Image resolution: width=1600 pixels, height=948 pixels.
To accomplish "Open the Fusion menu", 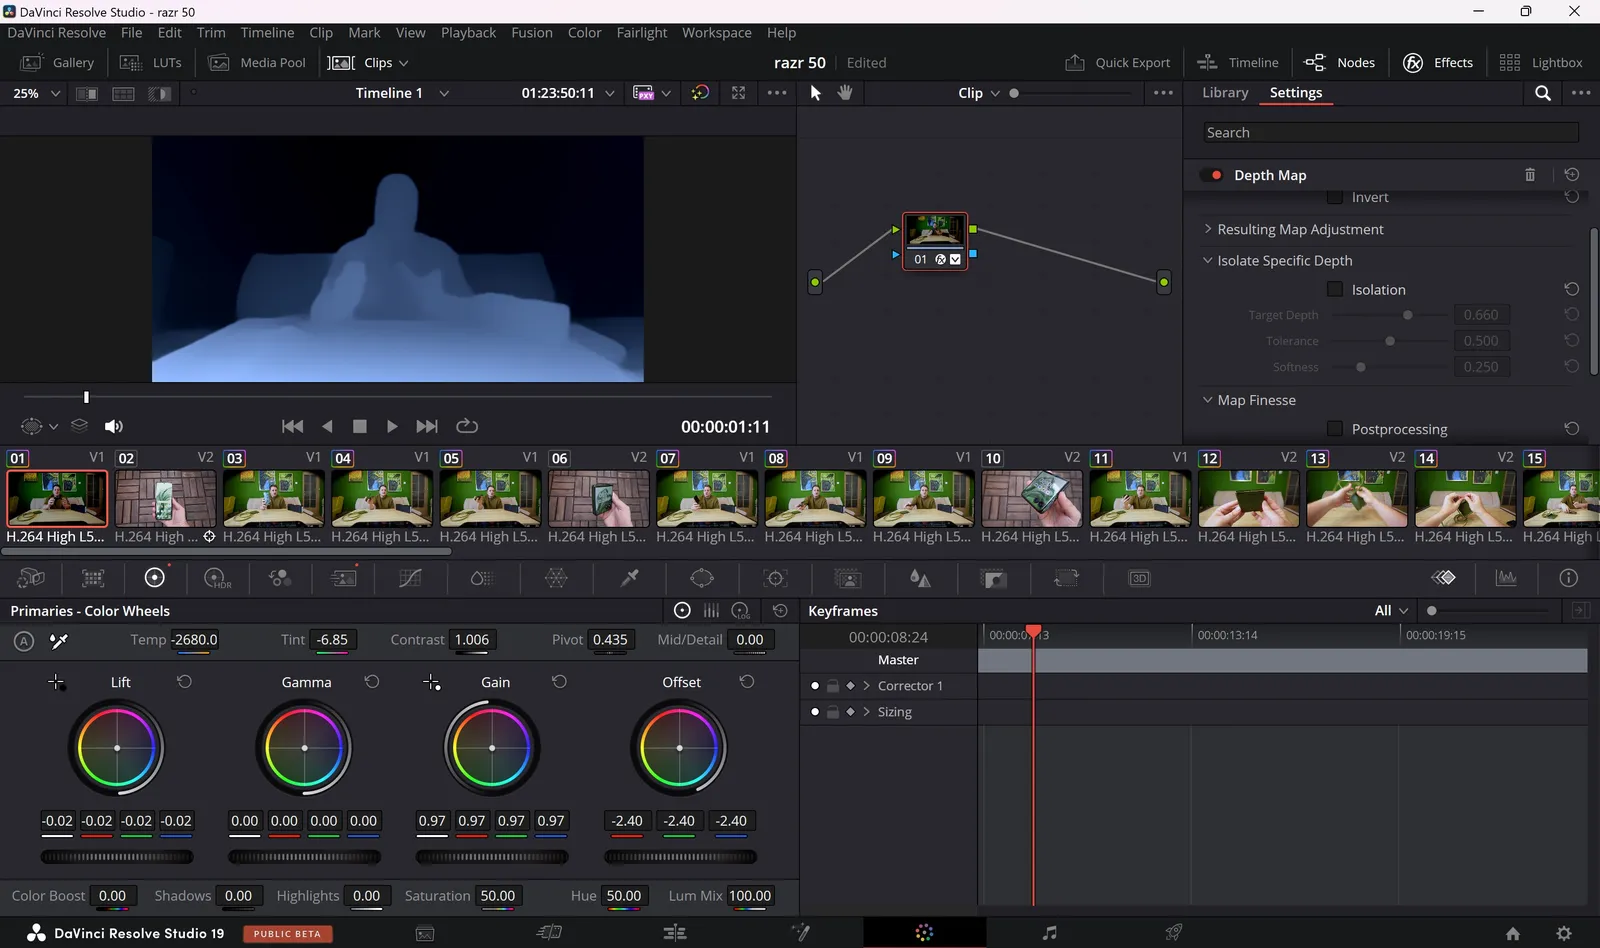I will tap(531, 33).
